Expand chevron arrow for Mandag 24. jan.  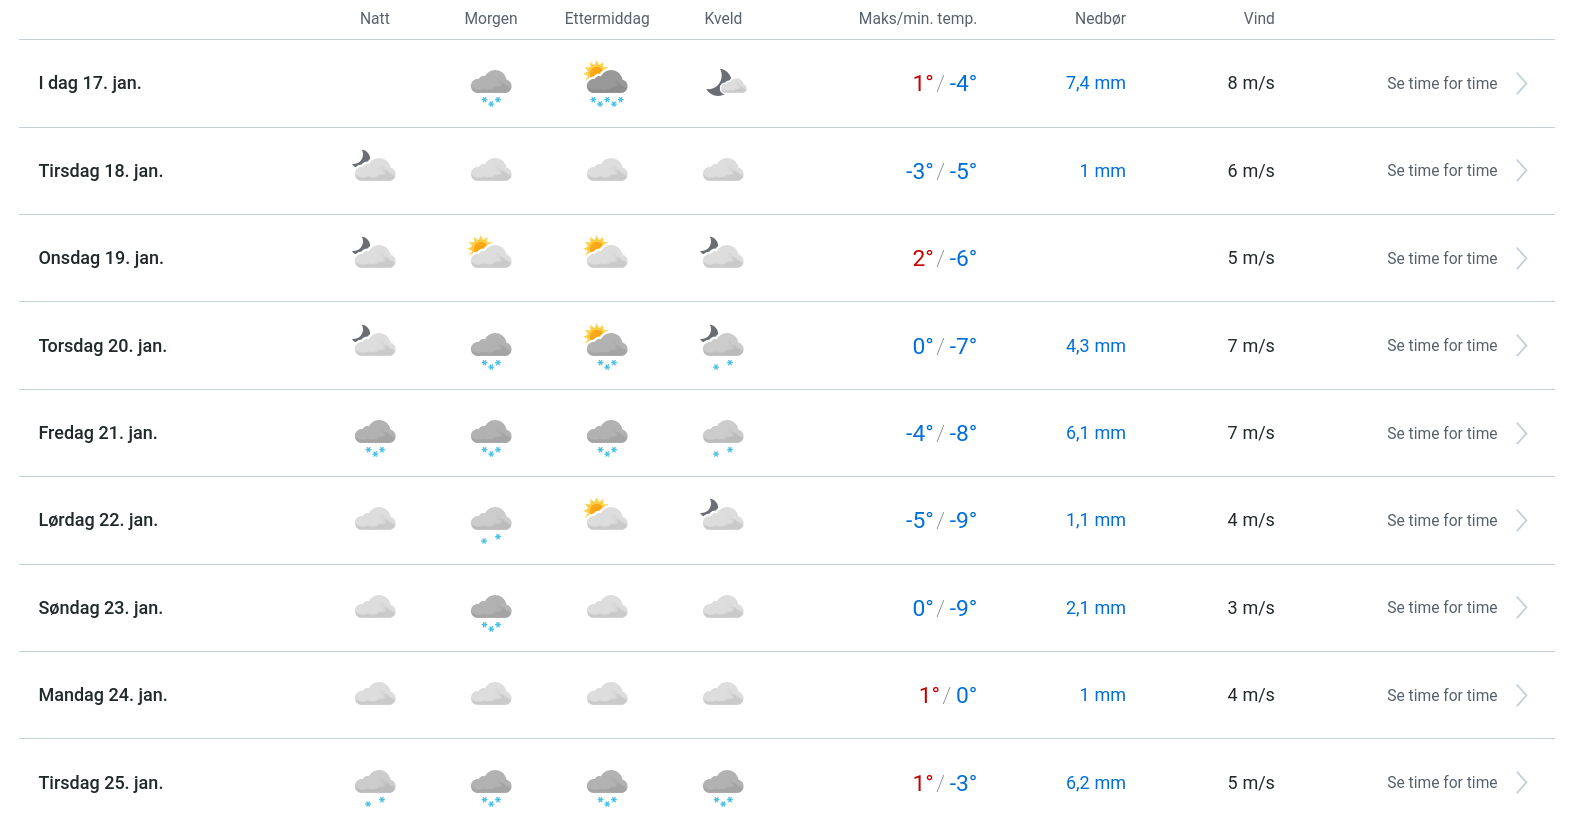click(1521, 695)
